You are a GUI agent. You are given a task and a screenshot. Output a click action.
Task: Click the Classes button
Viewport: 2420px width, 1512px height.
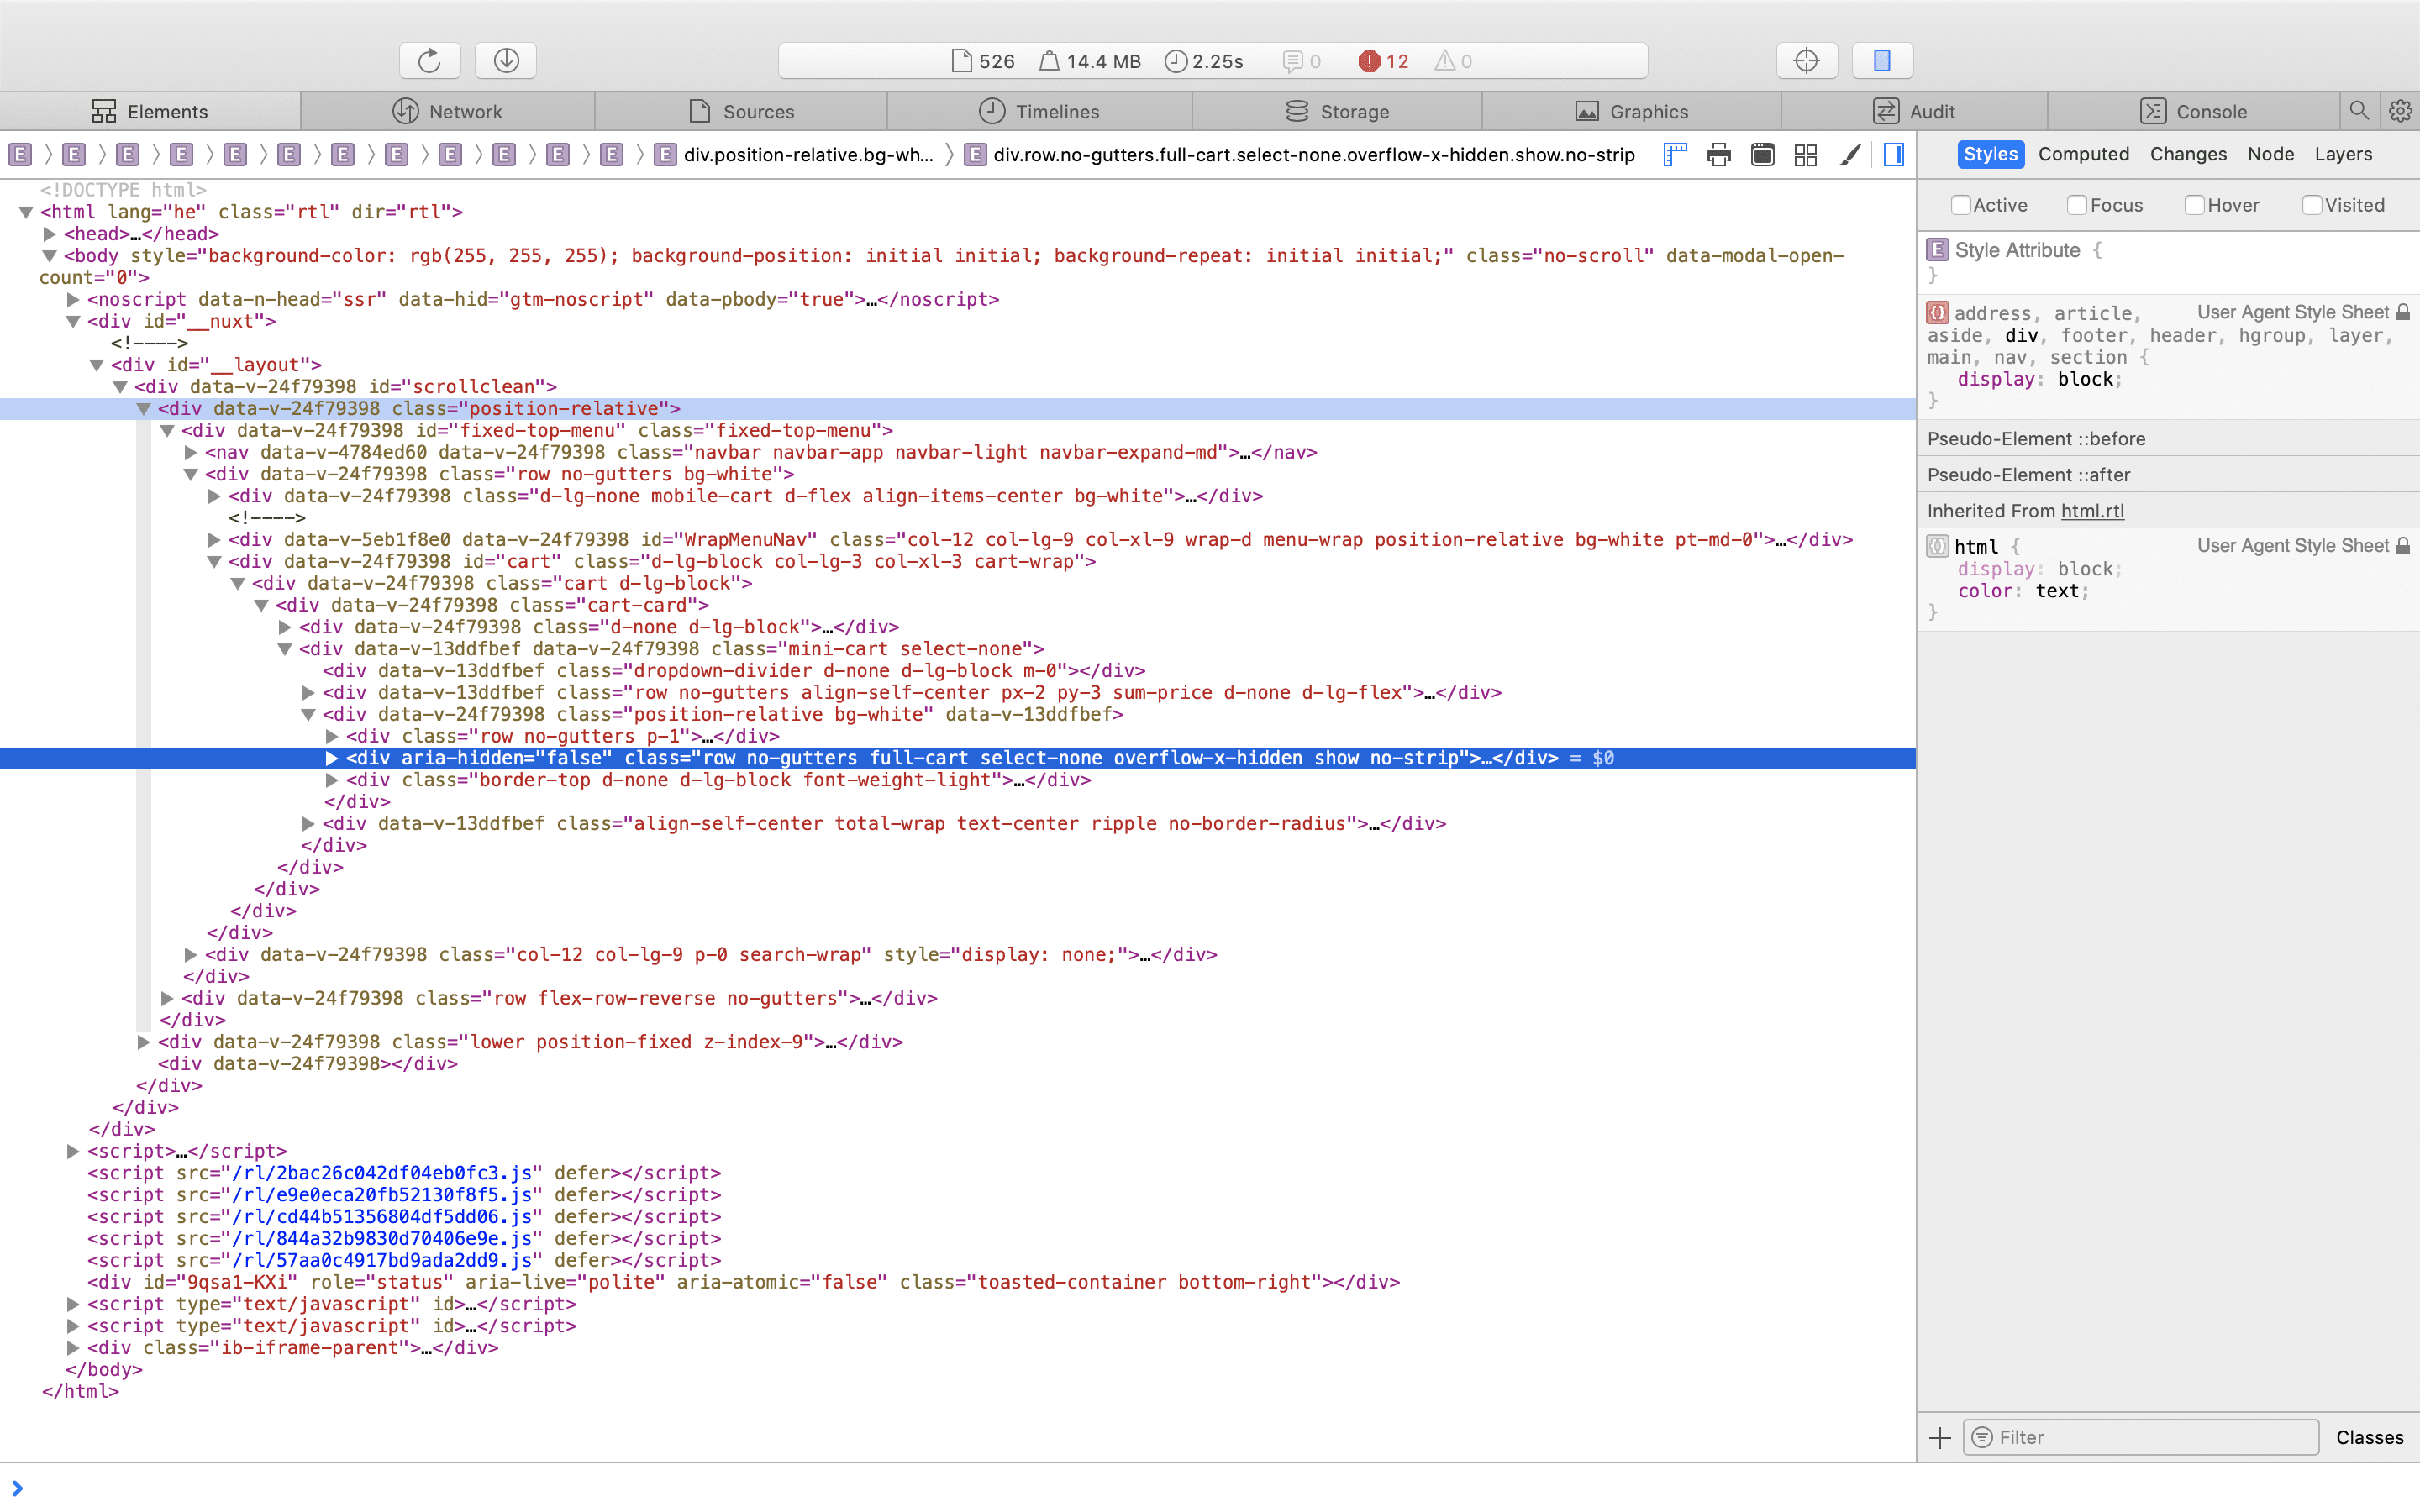pos(2369,1437)
